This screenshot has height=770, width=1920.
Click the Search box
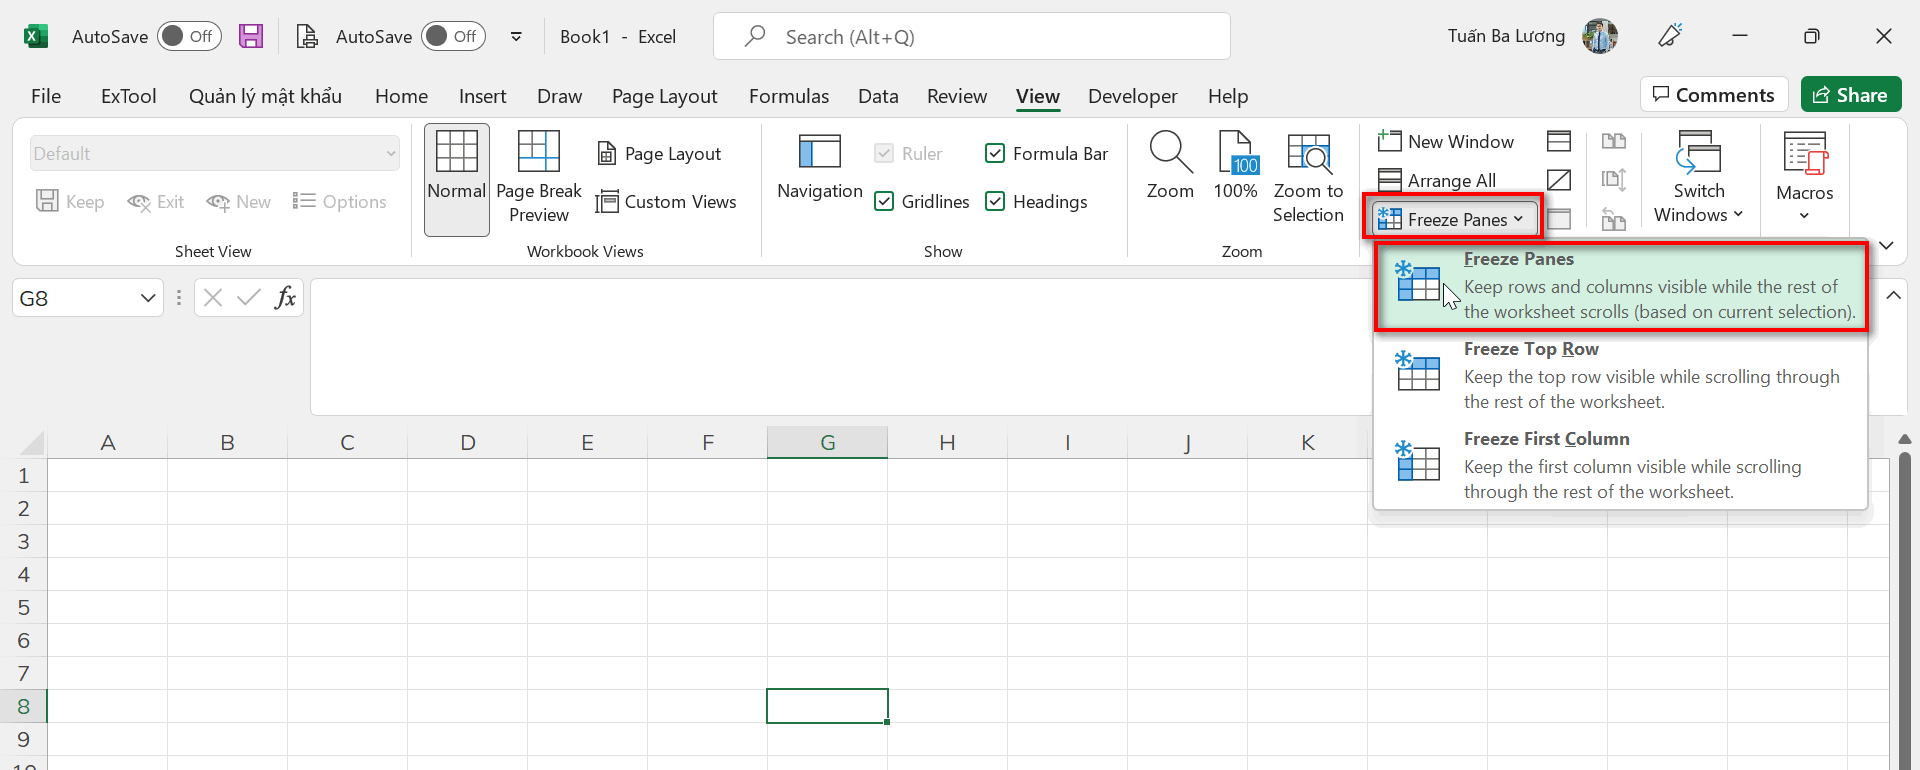971,37
